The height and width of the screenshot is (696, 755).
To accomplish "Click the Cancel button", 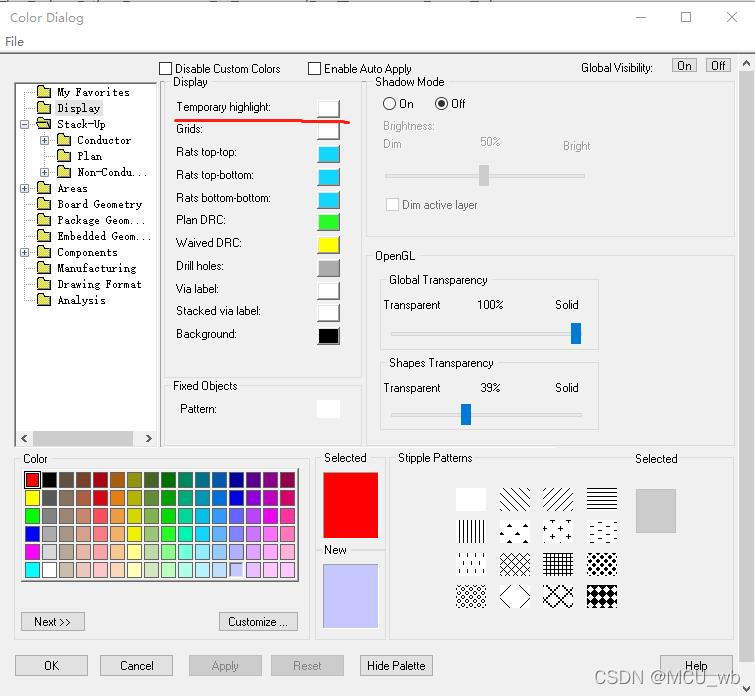I will click(137, 666).
